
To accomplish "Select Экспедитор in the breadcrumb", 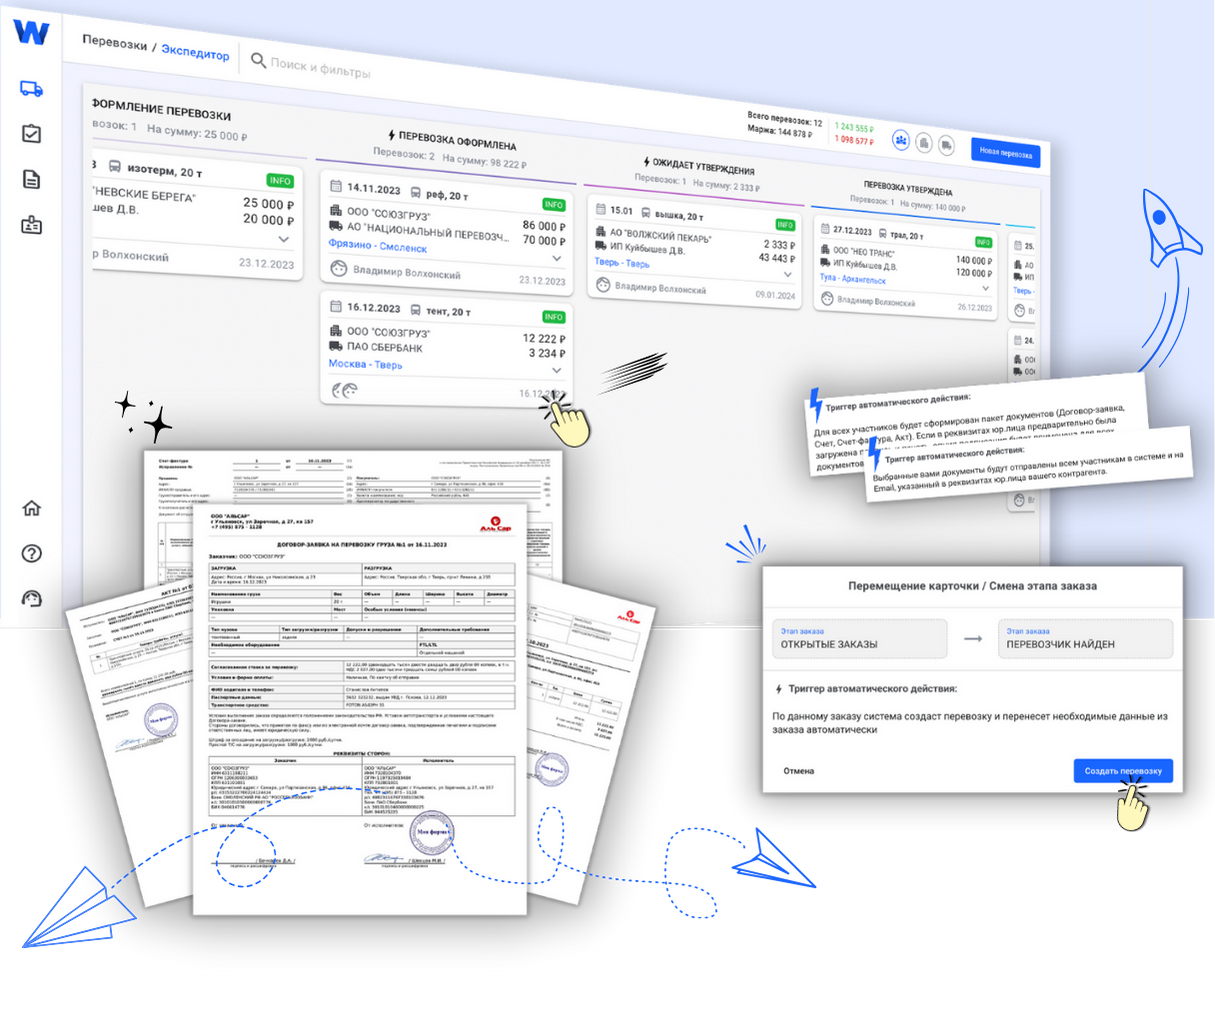I will click(x=195, y=53).
